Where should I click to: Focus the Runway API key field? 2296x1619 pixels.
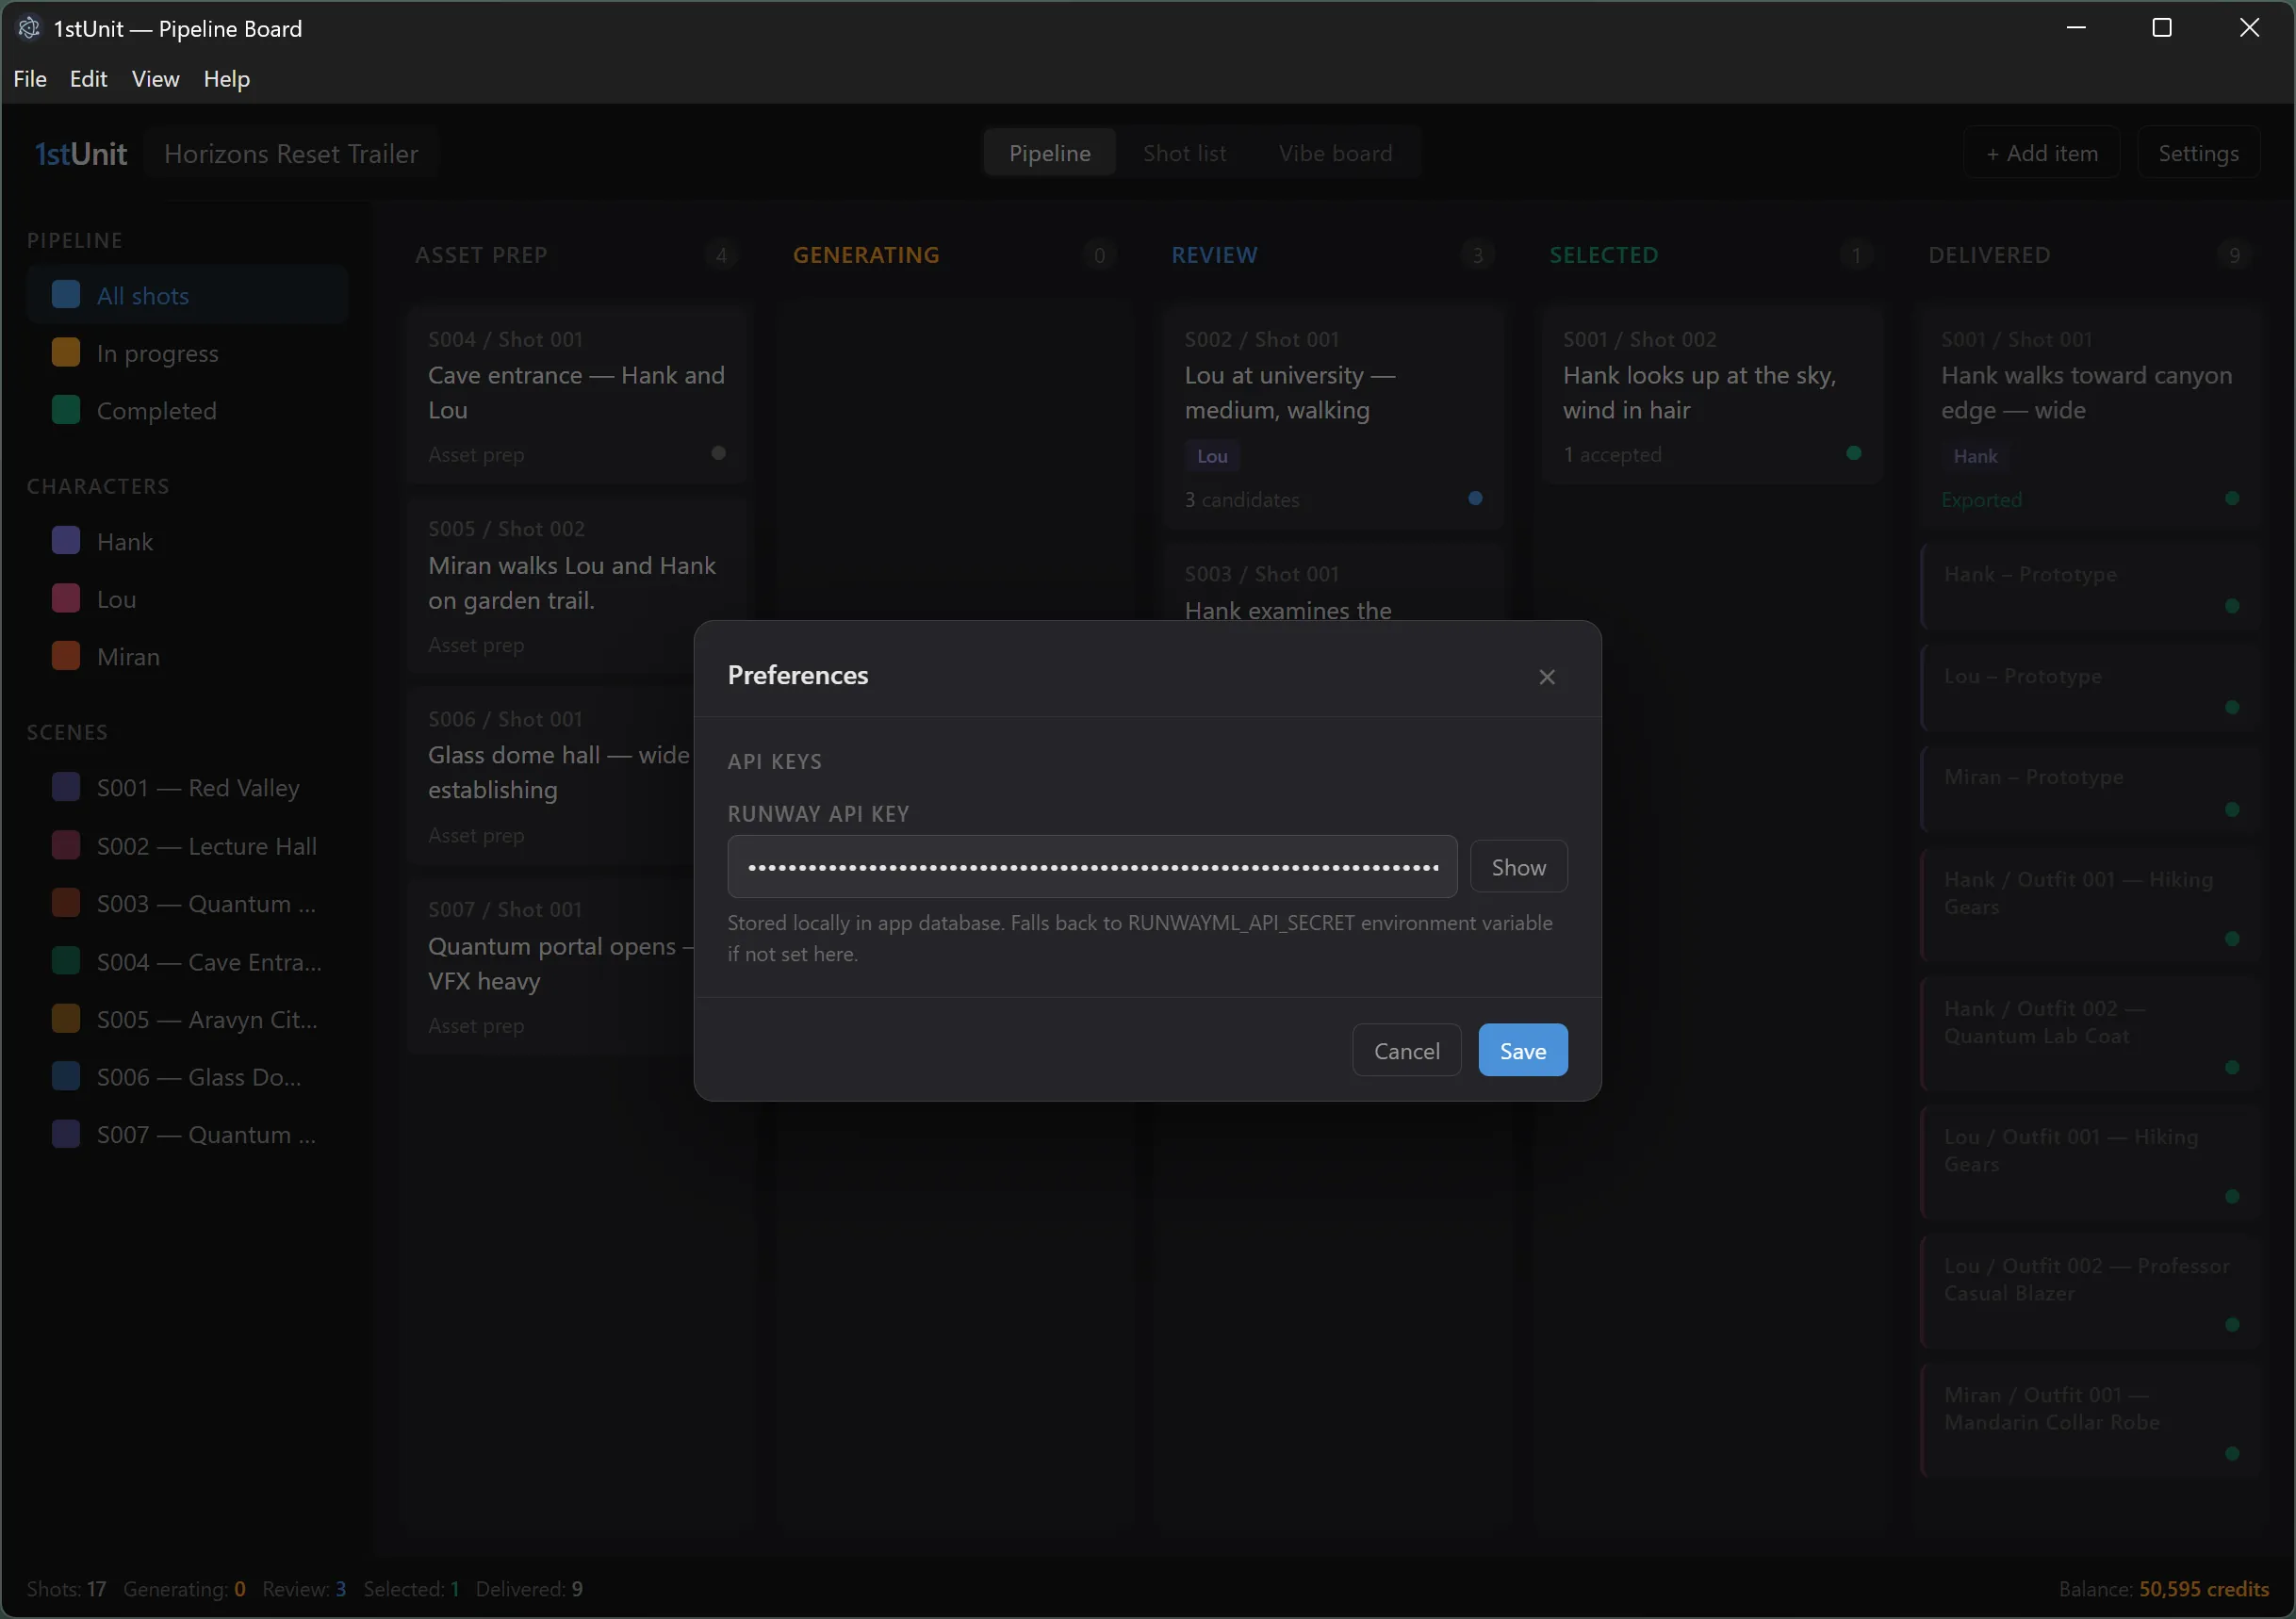pos(1092,867)
